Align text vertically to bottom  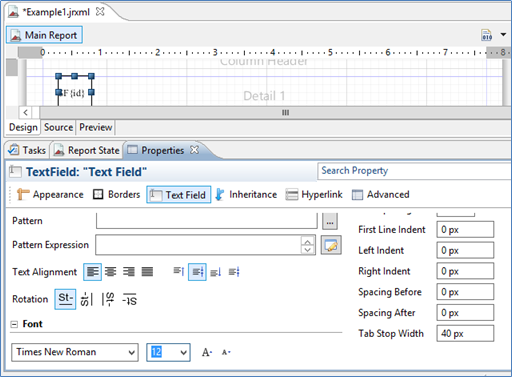tap(216, 272)
